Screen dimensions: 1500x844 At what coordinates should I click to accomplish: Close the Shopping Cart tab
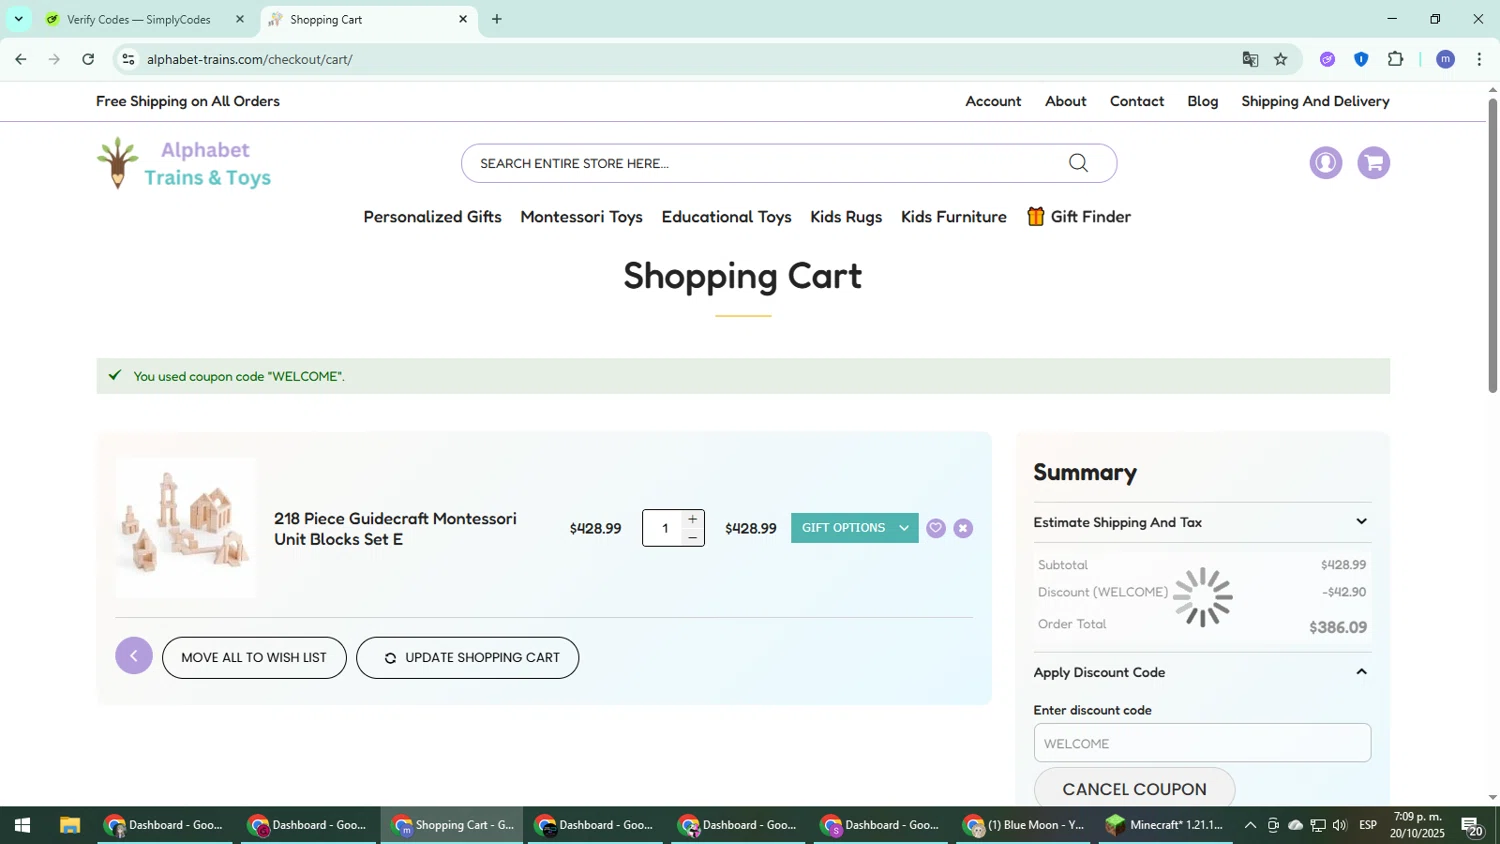[463, 19]
